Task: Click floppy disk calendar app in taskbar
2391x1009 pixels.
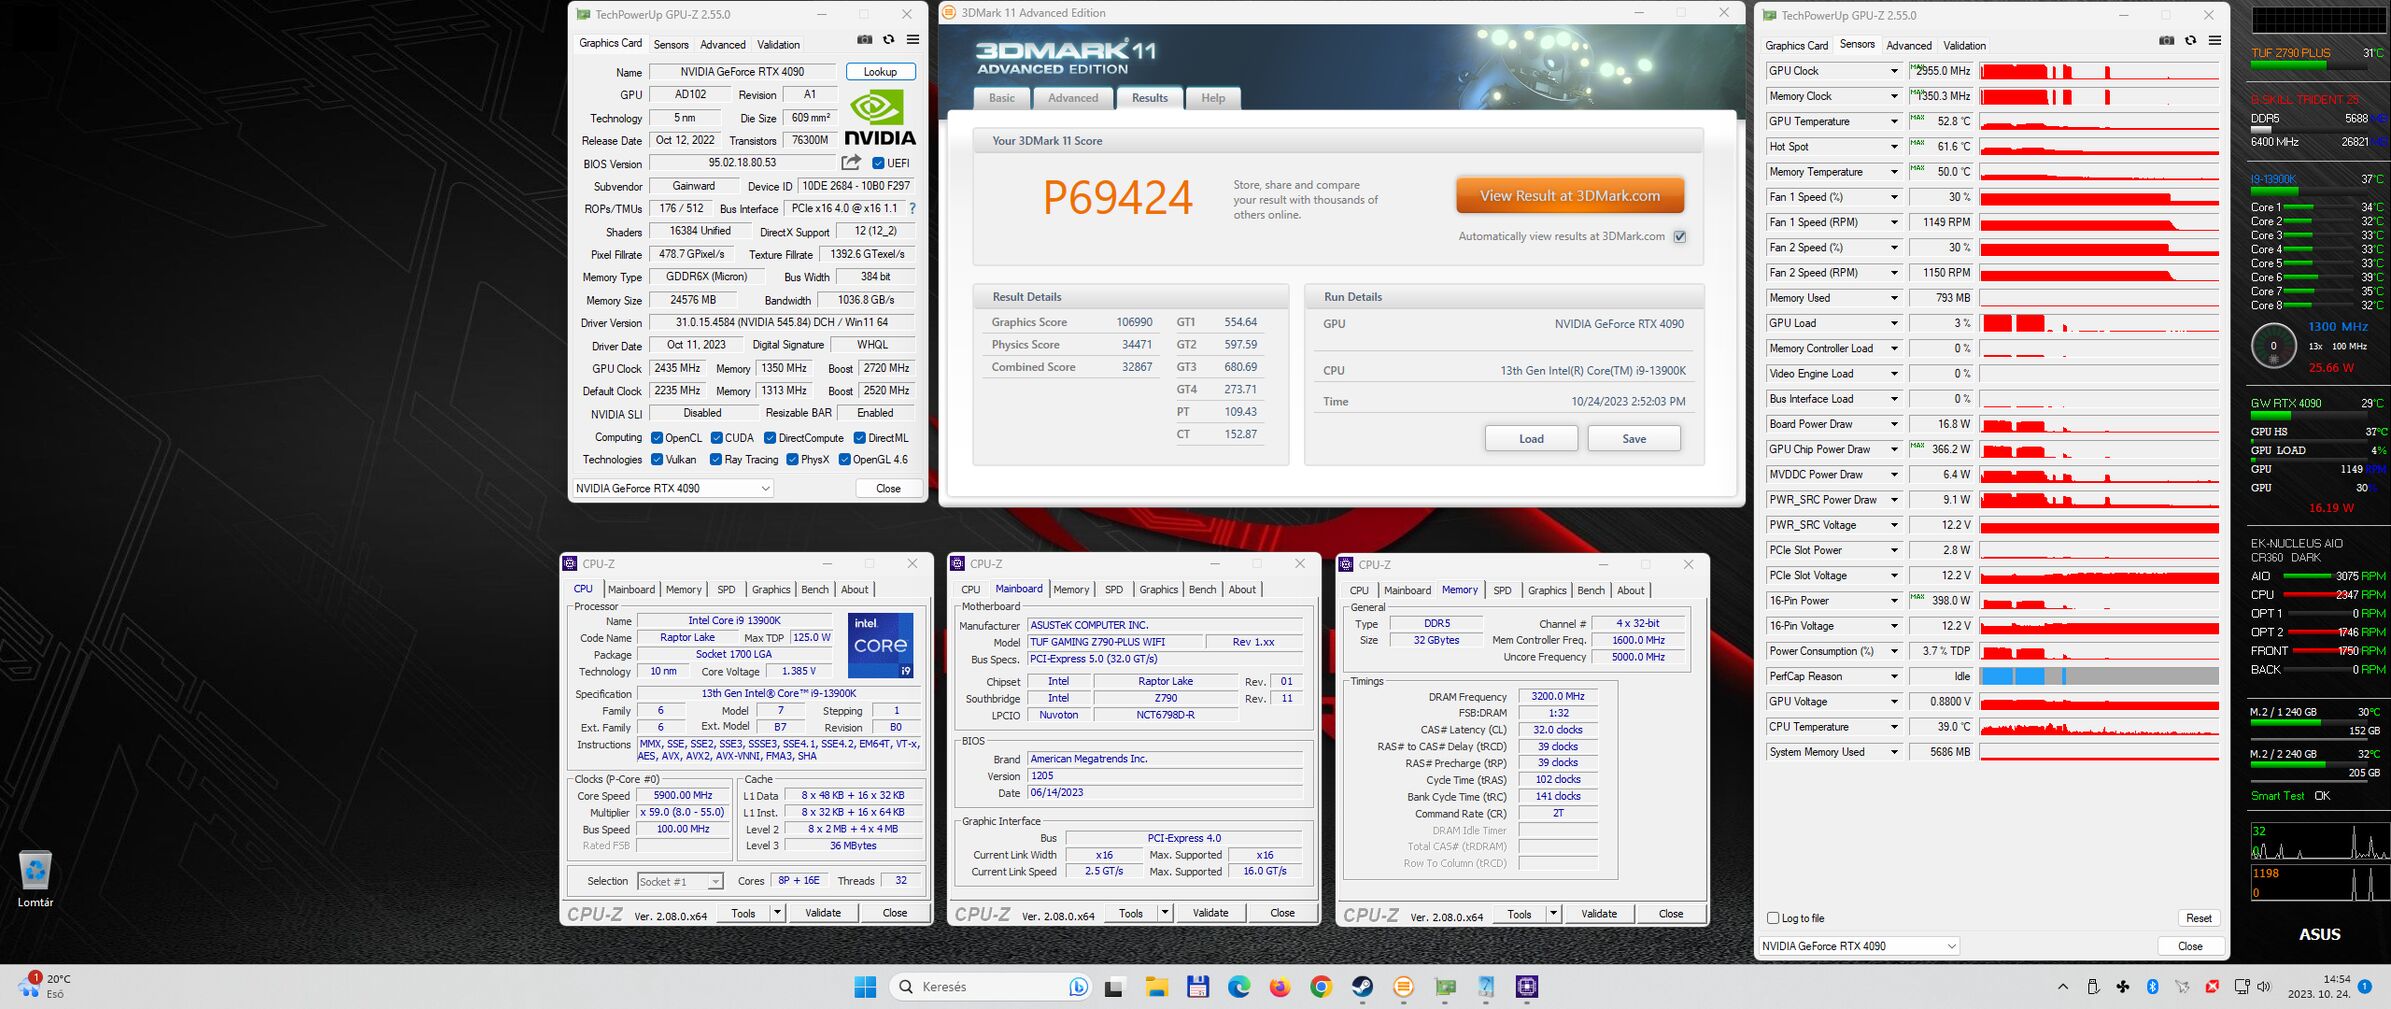Action: click(x=1198, y=987)
